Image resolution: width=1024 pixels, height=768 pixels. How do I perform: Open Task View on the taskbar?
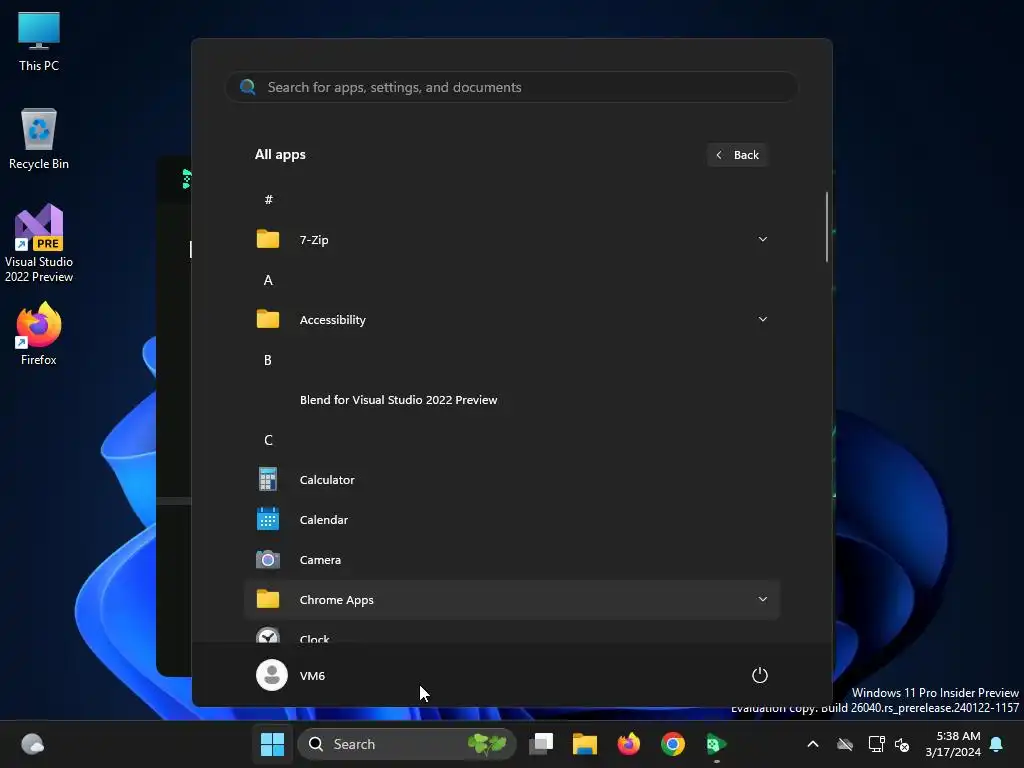541,744
